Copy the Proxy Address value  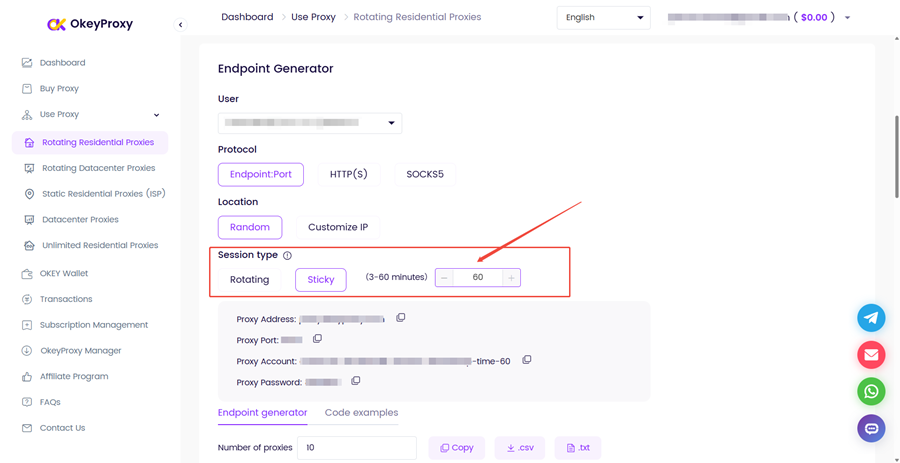click(401, 317)
